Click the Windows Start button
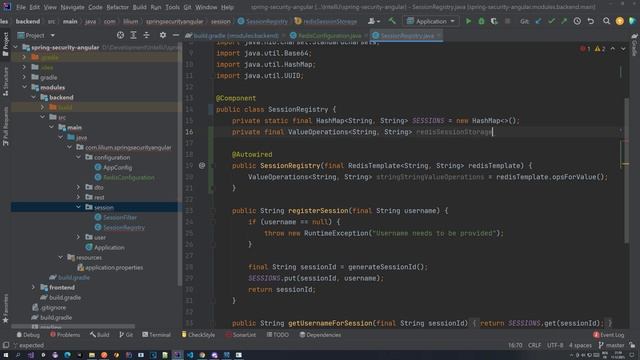The image size is (640, 360). point(6,355)
